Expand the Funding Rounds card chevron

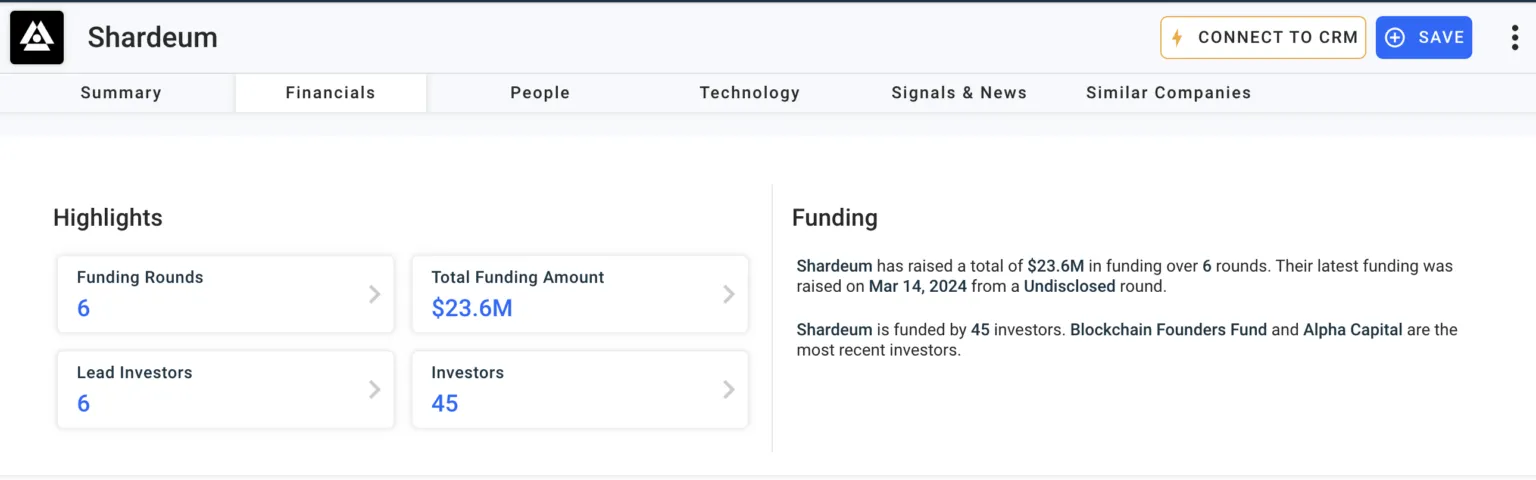point(374,294)
